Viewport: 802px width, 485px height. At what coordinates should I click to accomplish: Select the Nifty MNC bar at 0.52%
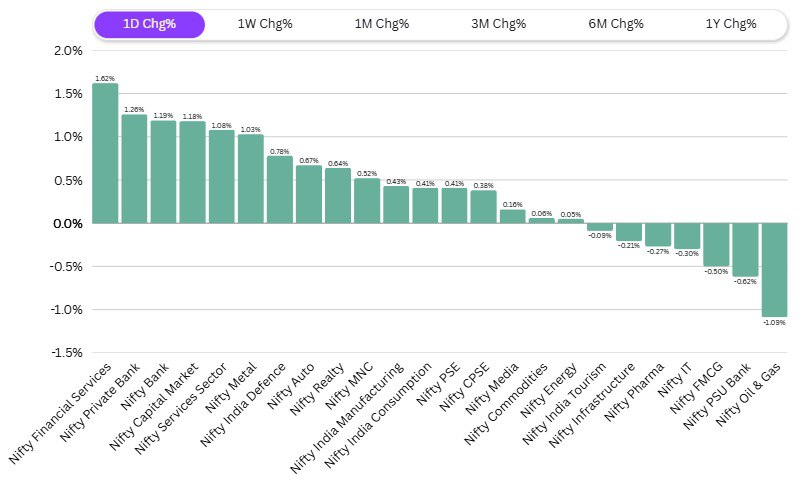coord(367,201)
